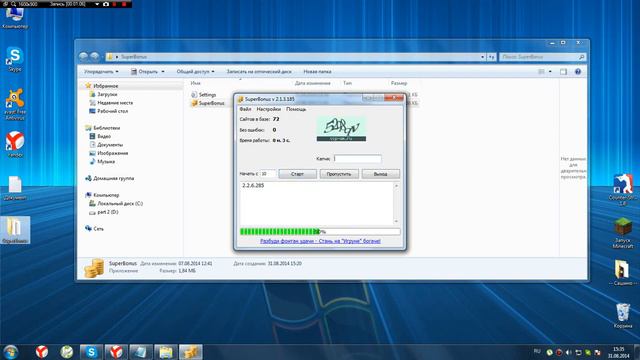
Task: Open the view options dropdown arrow
Action: click(x=550, y=71)
